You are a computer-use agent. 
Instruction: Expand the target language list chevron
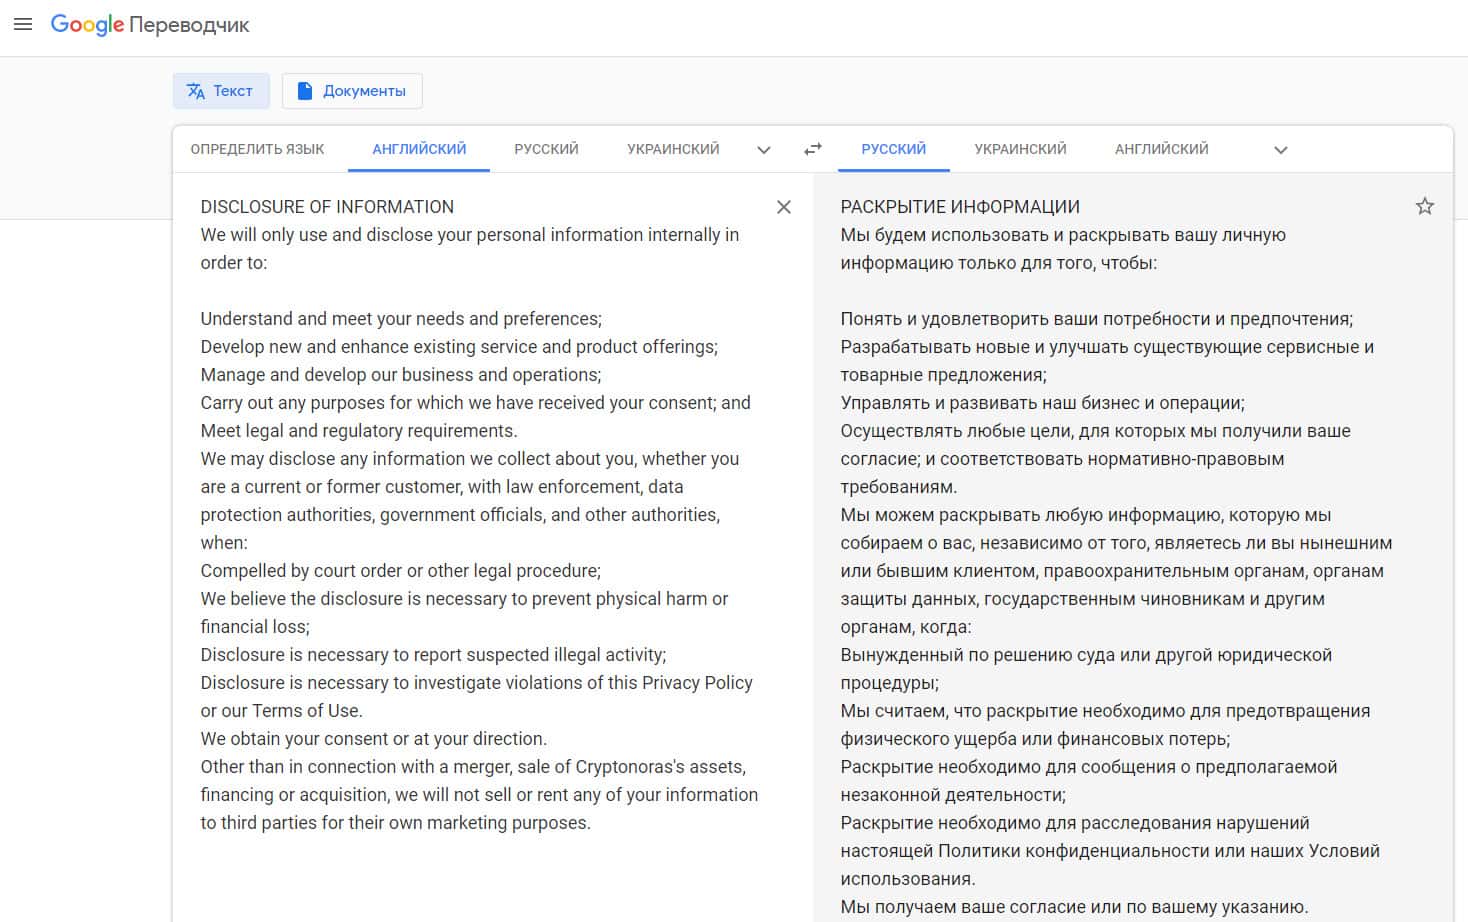pos(1281,150)
